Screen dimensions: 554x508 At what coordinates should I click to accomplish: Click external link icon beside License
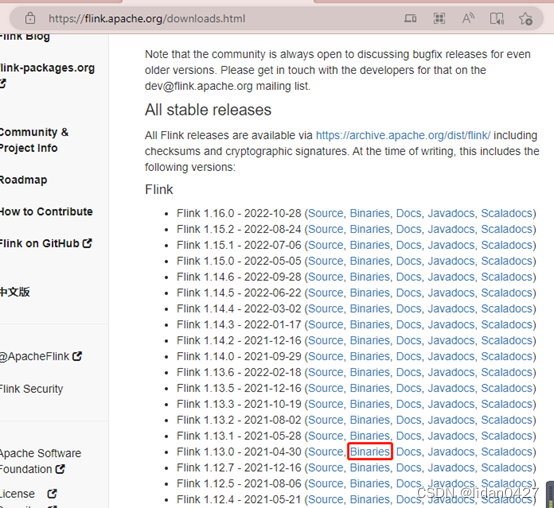coord(52,494)
